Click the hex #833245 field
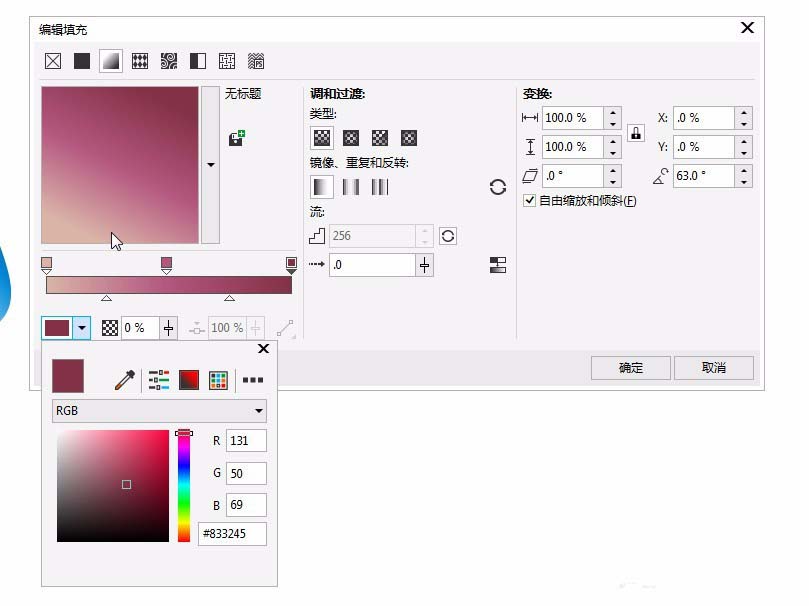 232,534
